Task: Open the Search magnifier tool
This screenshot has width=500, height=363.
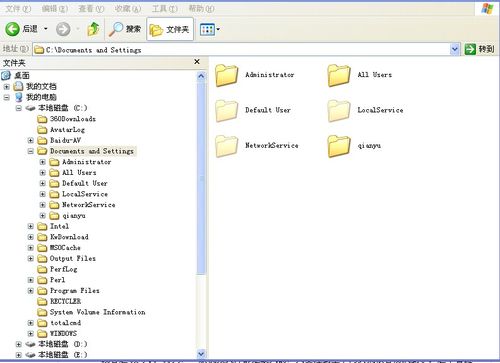Action: click(116, 29)
